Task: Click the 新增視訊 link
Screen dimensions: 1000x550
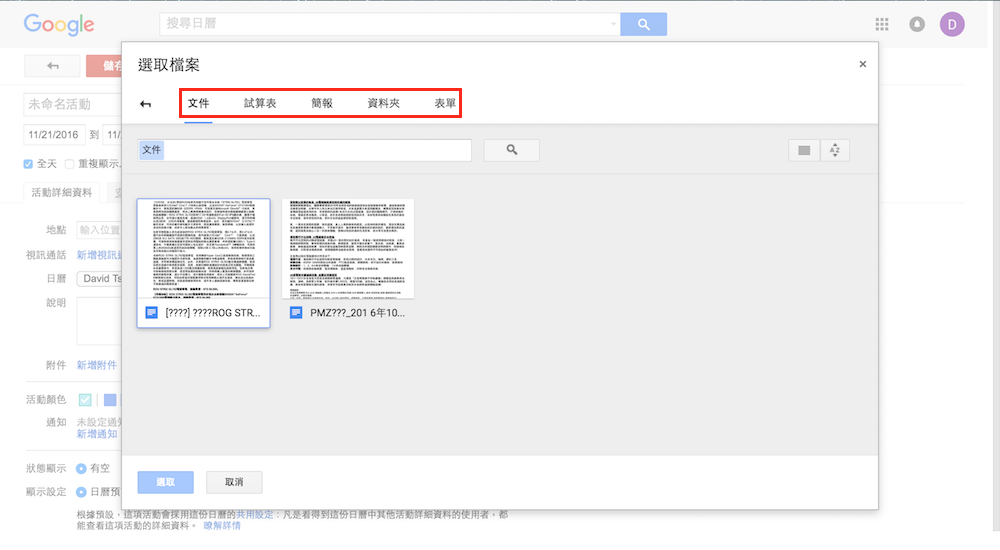Action: (x=99, y=255)
